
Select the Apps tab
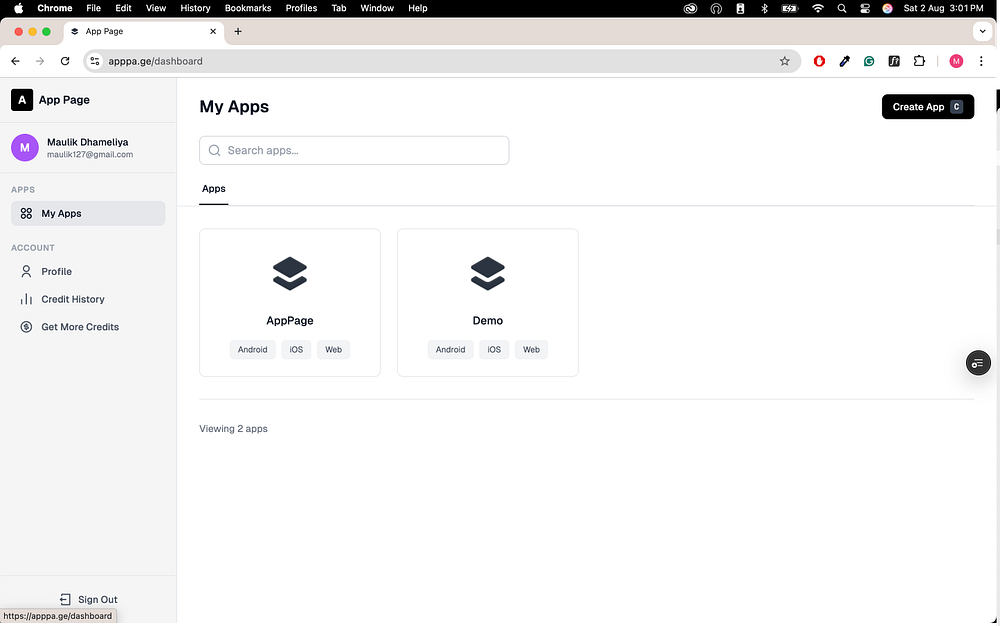(214, 189)
